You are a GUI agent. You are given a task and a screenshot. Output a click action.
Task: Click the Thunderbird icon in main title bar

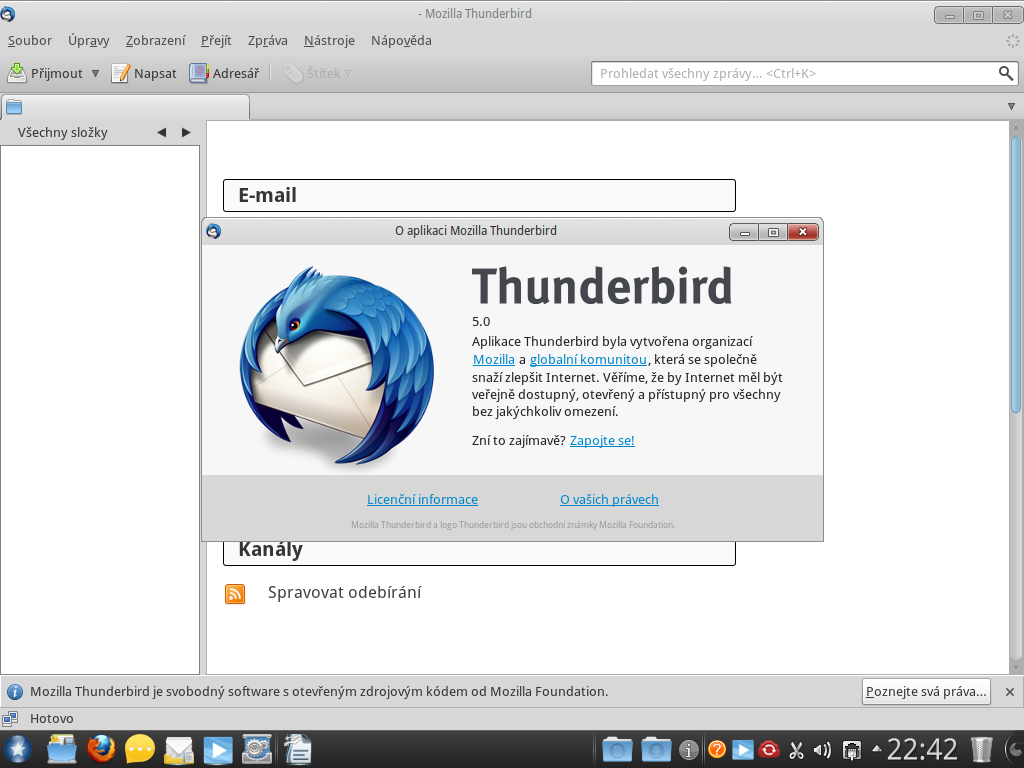pyautogui.click(x=8, y=14)
